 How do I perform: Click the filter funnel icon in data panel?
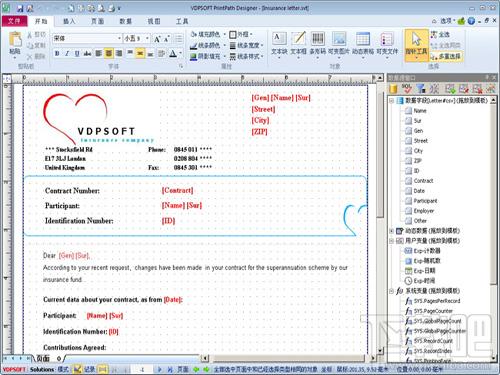click(x=421, y=89)
